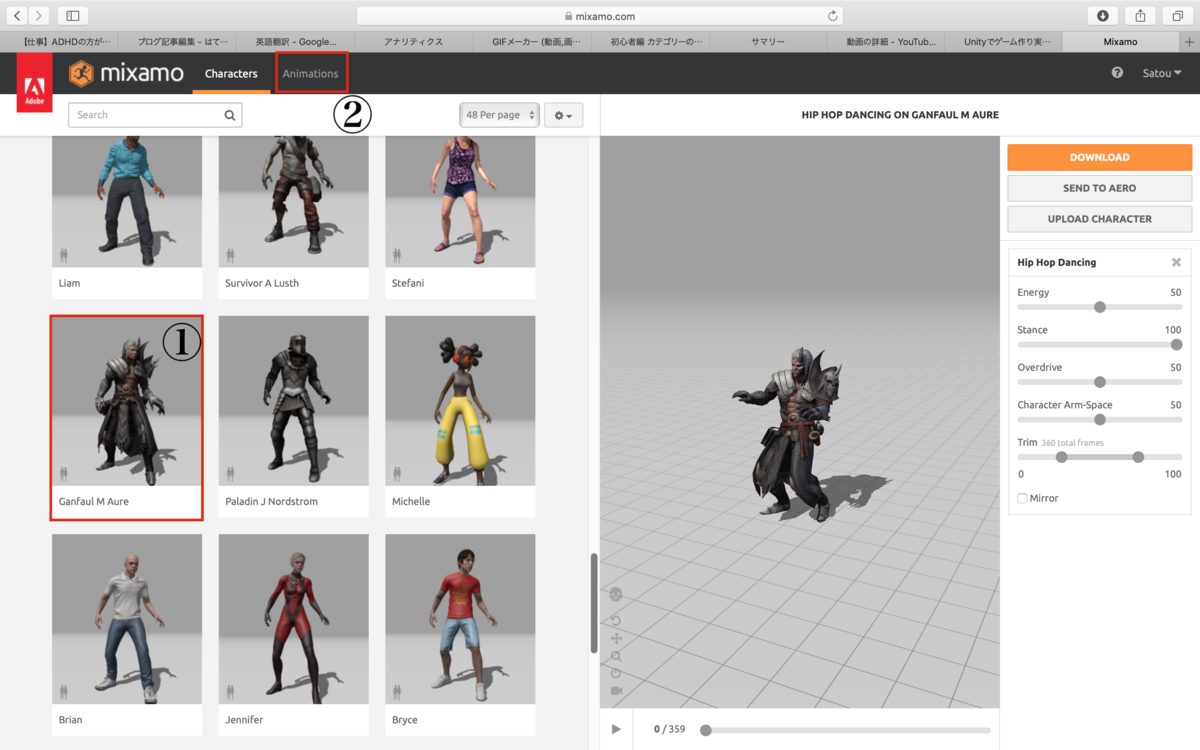Toggle skeleton view skull icon
This screenshot has height=750, width=1200.
click(x=616, y=594)
